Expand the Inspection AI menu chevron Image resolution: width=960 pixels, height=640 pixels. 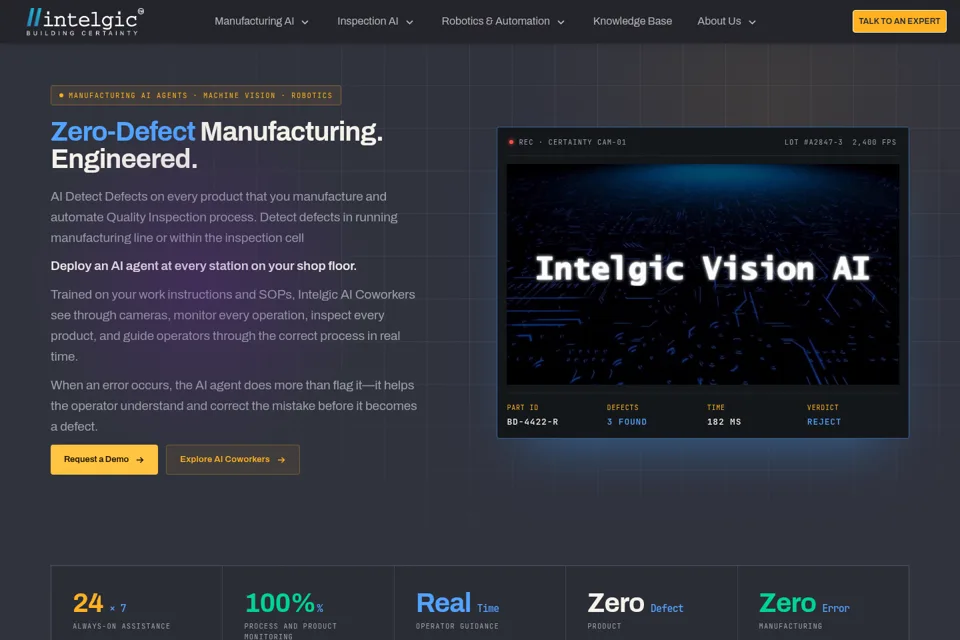point(410,22)
